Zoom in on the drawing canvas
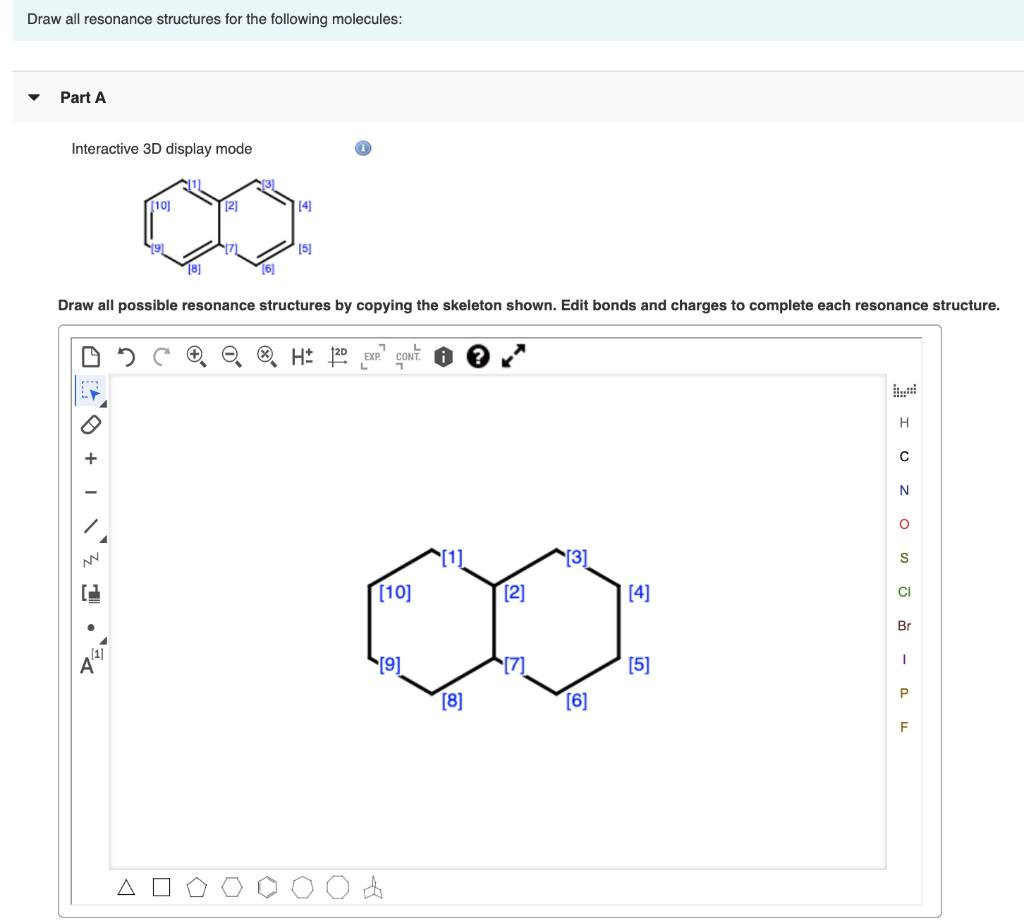 195,356
